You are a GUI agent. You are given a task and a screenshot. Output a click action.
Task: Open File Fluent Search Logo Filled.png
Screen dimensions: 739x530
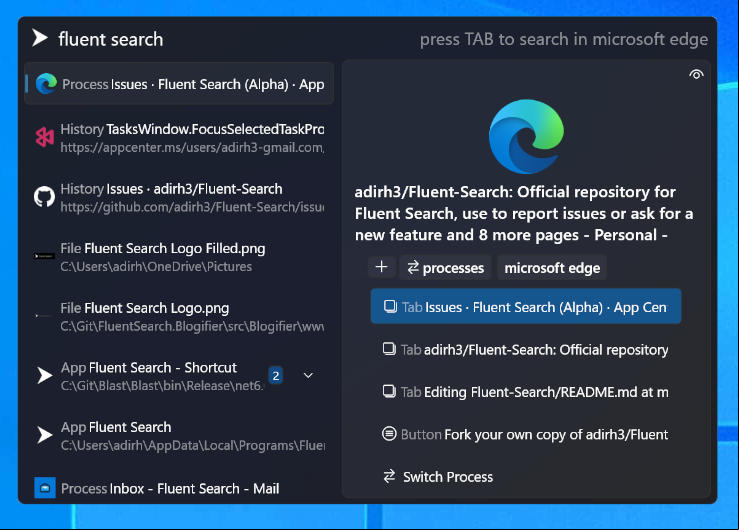pyautogui.click(x=179, y=257)
